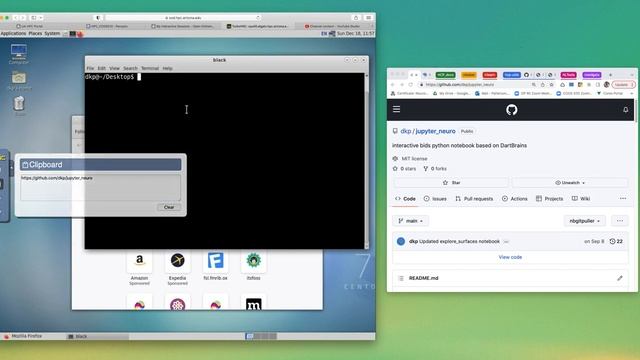This screenshot has width=640, height=360.
Task: Open the CentOS Places menu
Action: coord(35,33)
